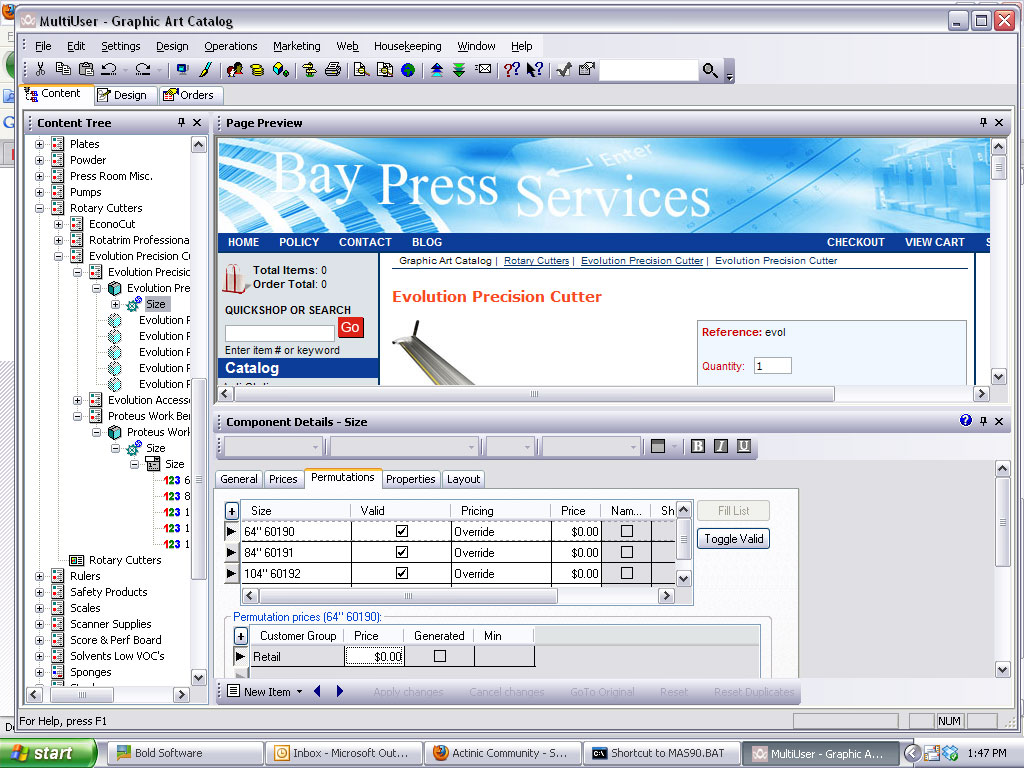1024x768 pixels.
Task: Open the New Item dropdown
Action: point(299,692)
